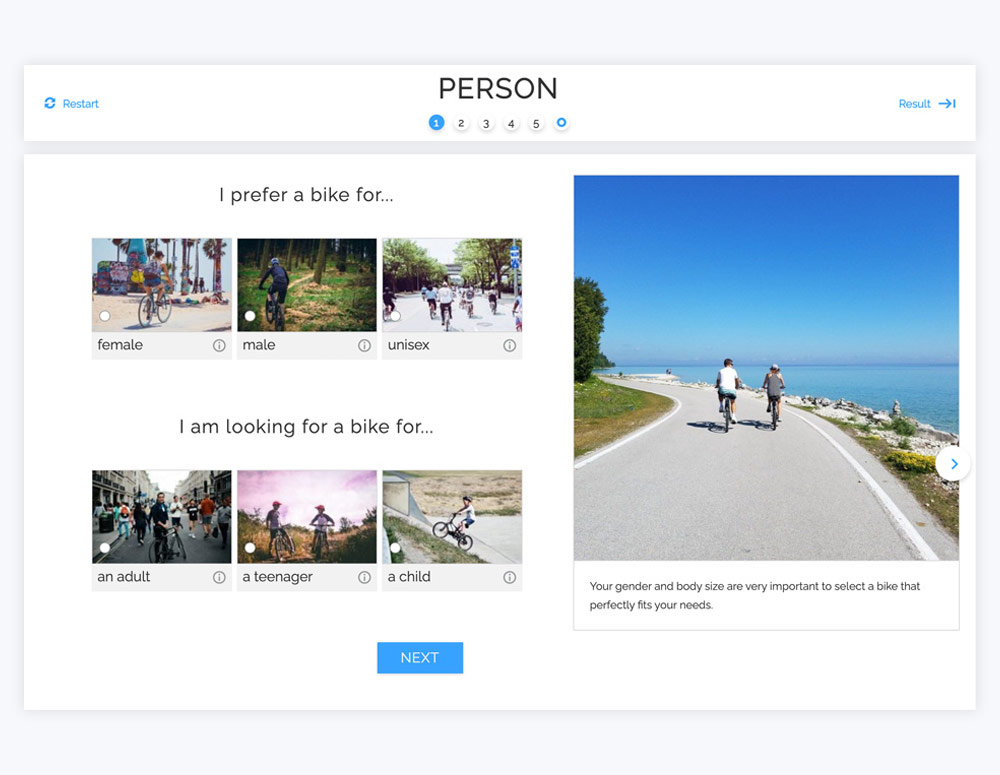
Task: Click unisex group riders thumbnail
Action: [x=452, y=285]
